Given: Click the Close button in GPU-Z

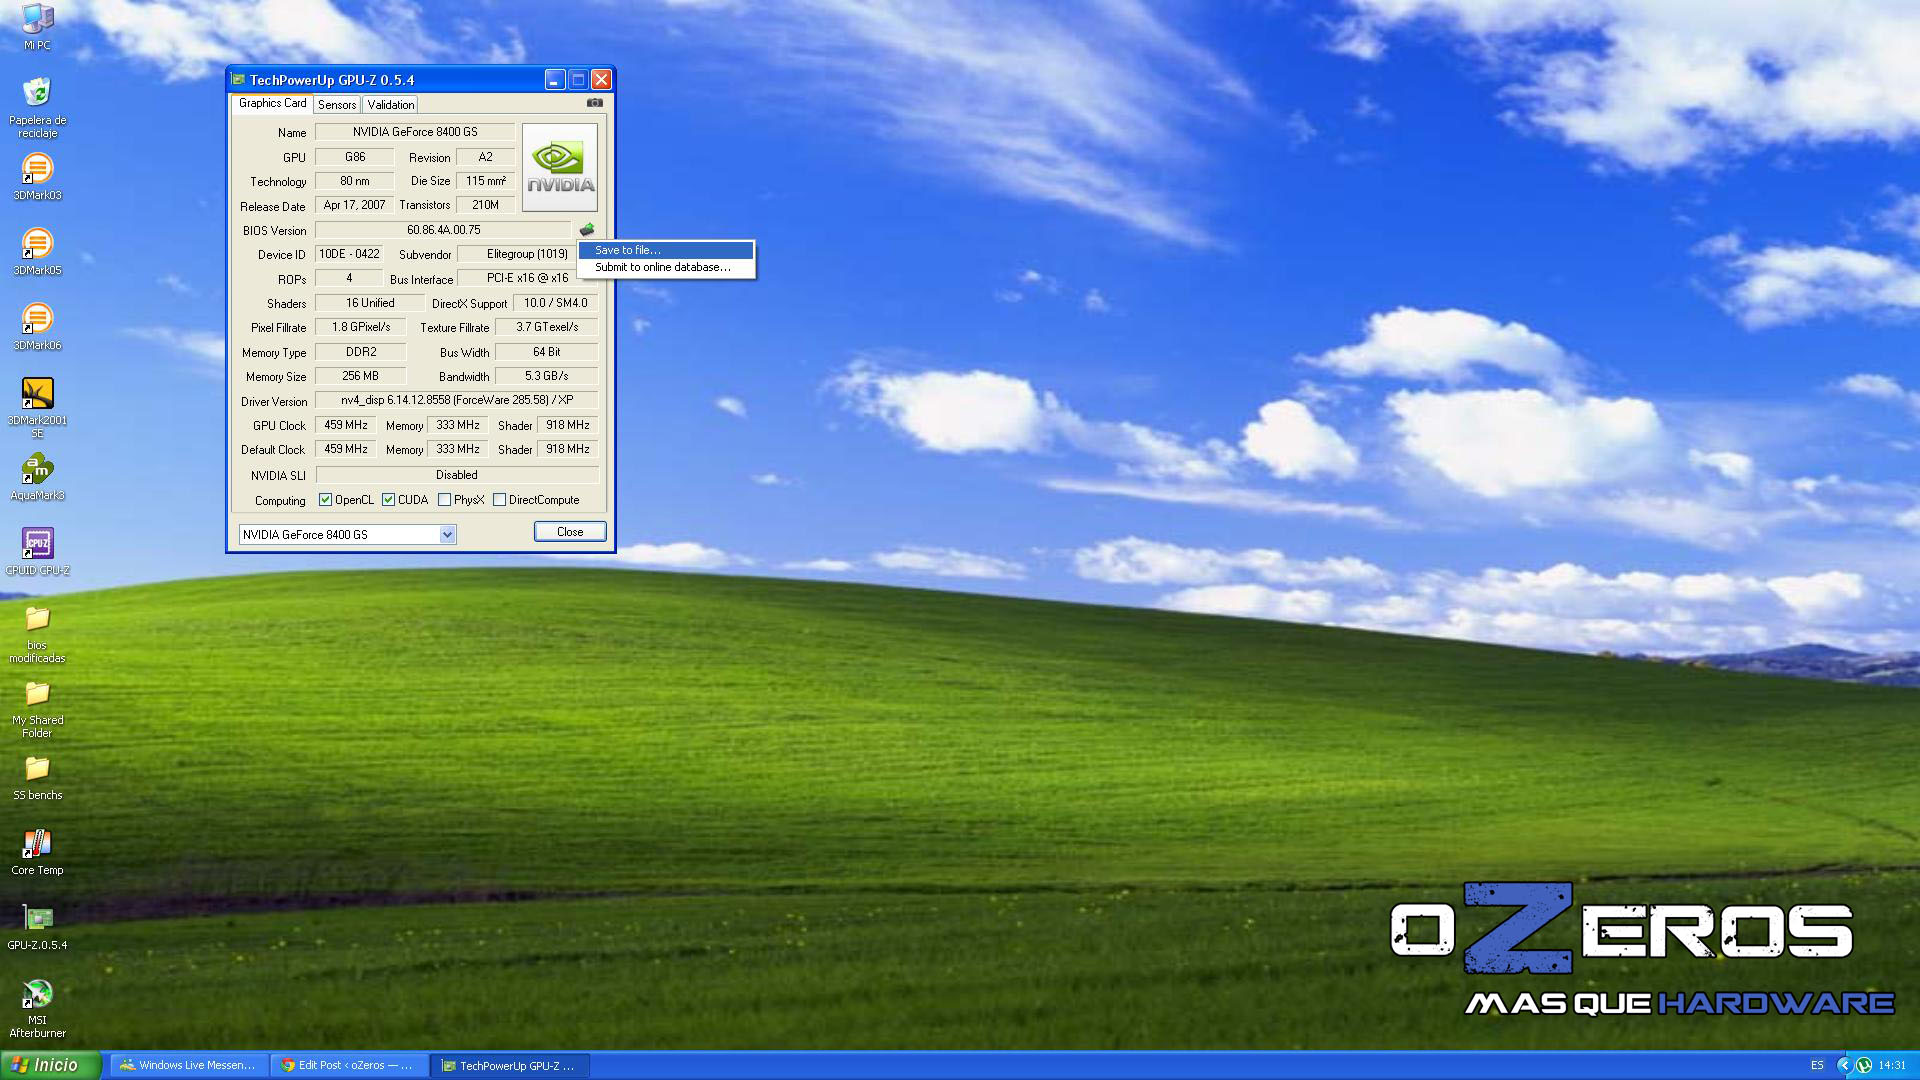Looking at the screenshot, I should 570,532.
